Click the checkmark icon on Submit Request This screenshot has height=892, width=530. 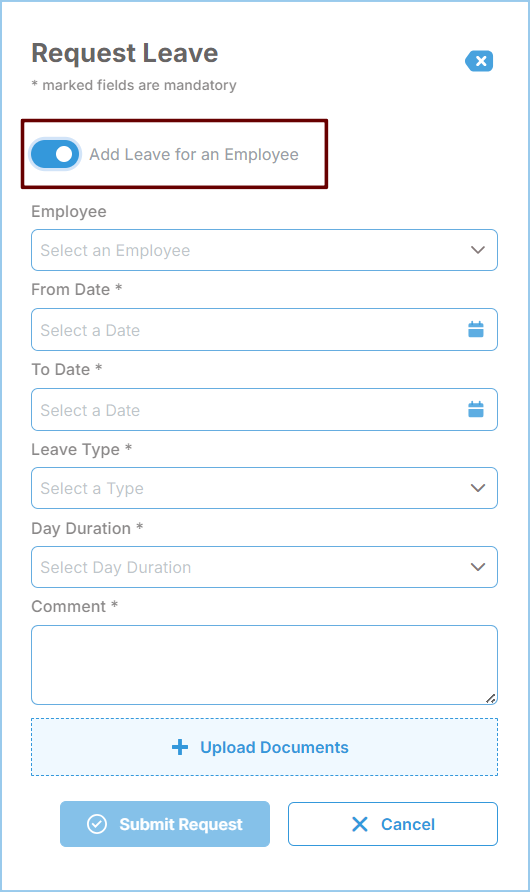(97, 824)
